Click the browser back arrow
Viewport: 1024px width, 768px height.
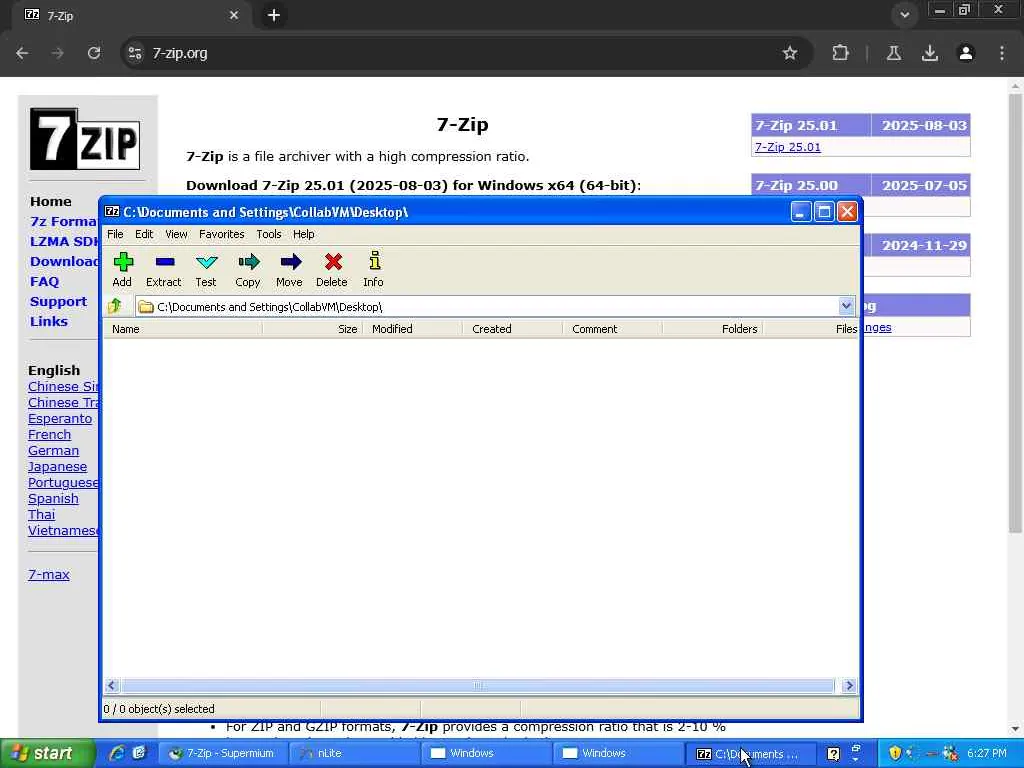tap(22, 53)
